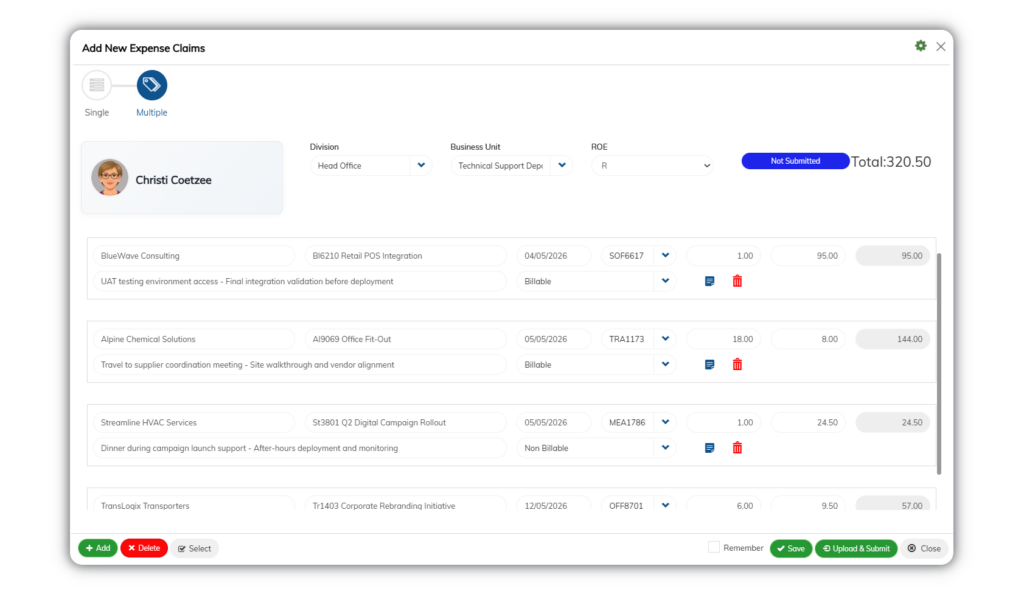Screen dimensions: 1024x594
Task: Click the 95.00 rate field
Action: pos(808,256)
